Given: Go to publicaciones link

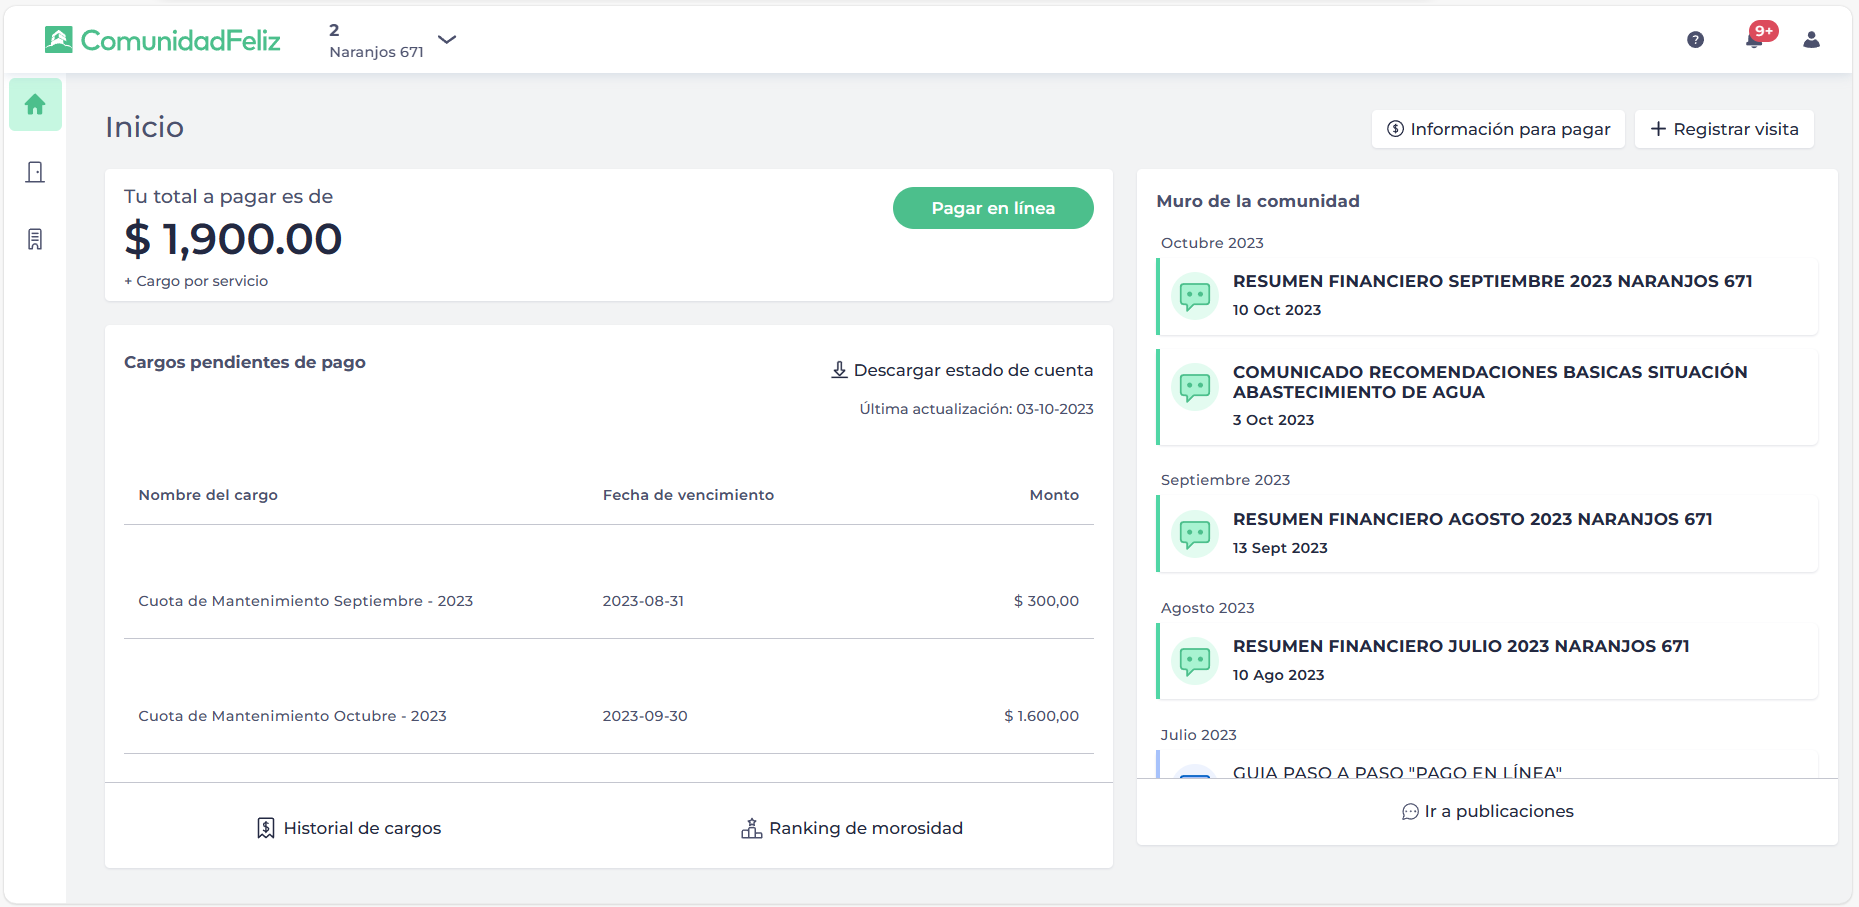Looking at the screenshot, I should (x=1488, y=811).
